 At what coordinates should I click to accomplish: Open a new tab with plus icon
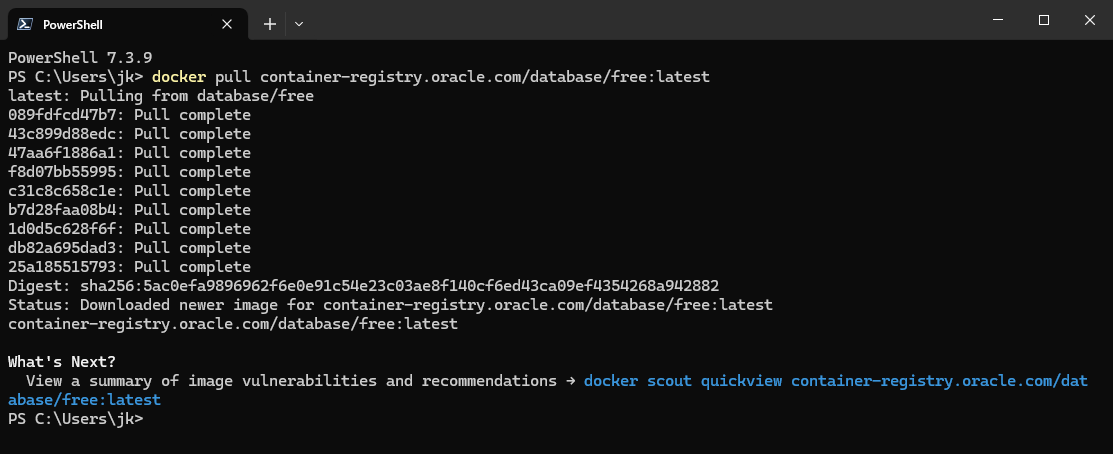[x=270, y=24]
